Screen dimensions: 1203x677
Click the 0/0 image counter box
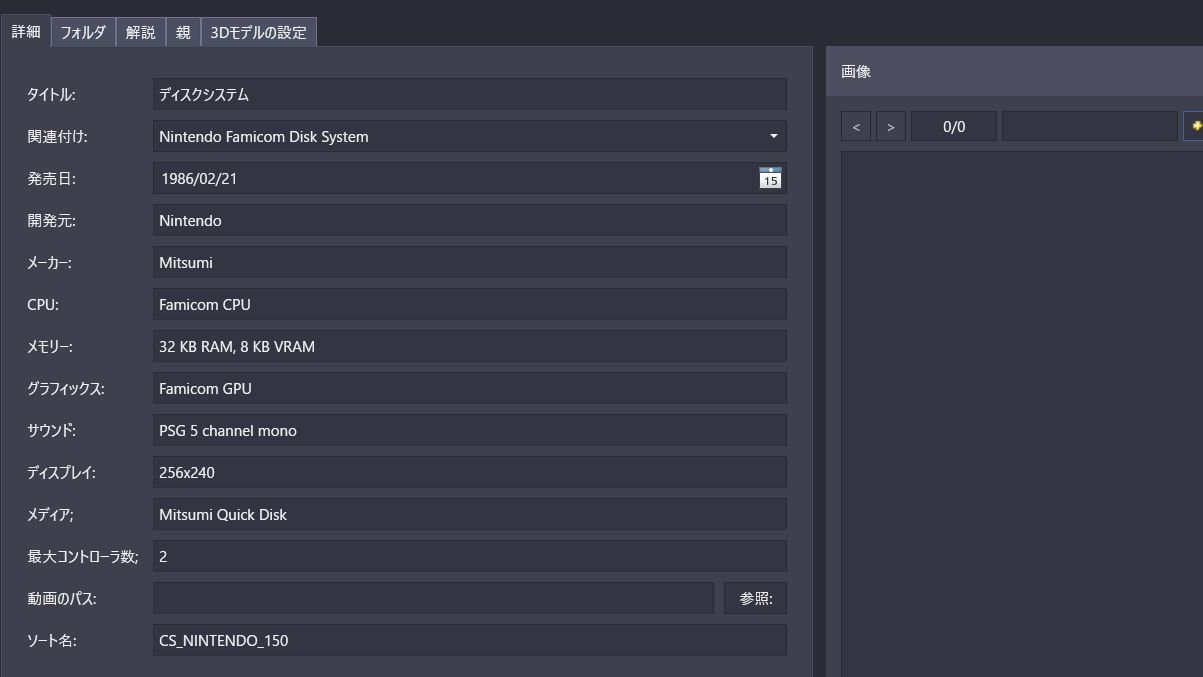(954, 126)
